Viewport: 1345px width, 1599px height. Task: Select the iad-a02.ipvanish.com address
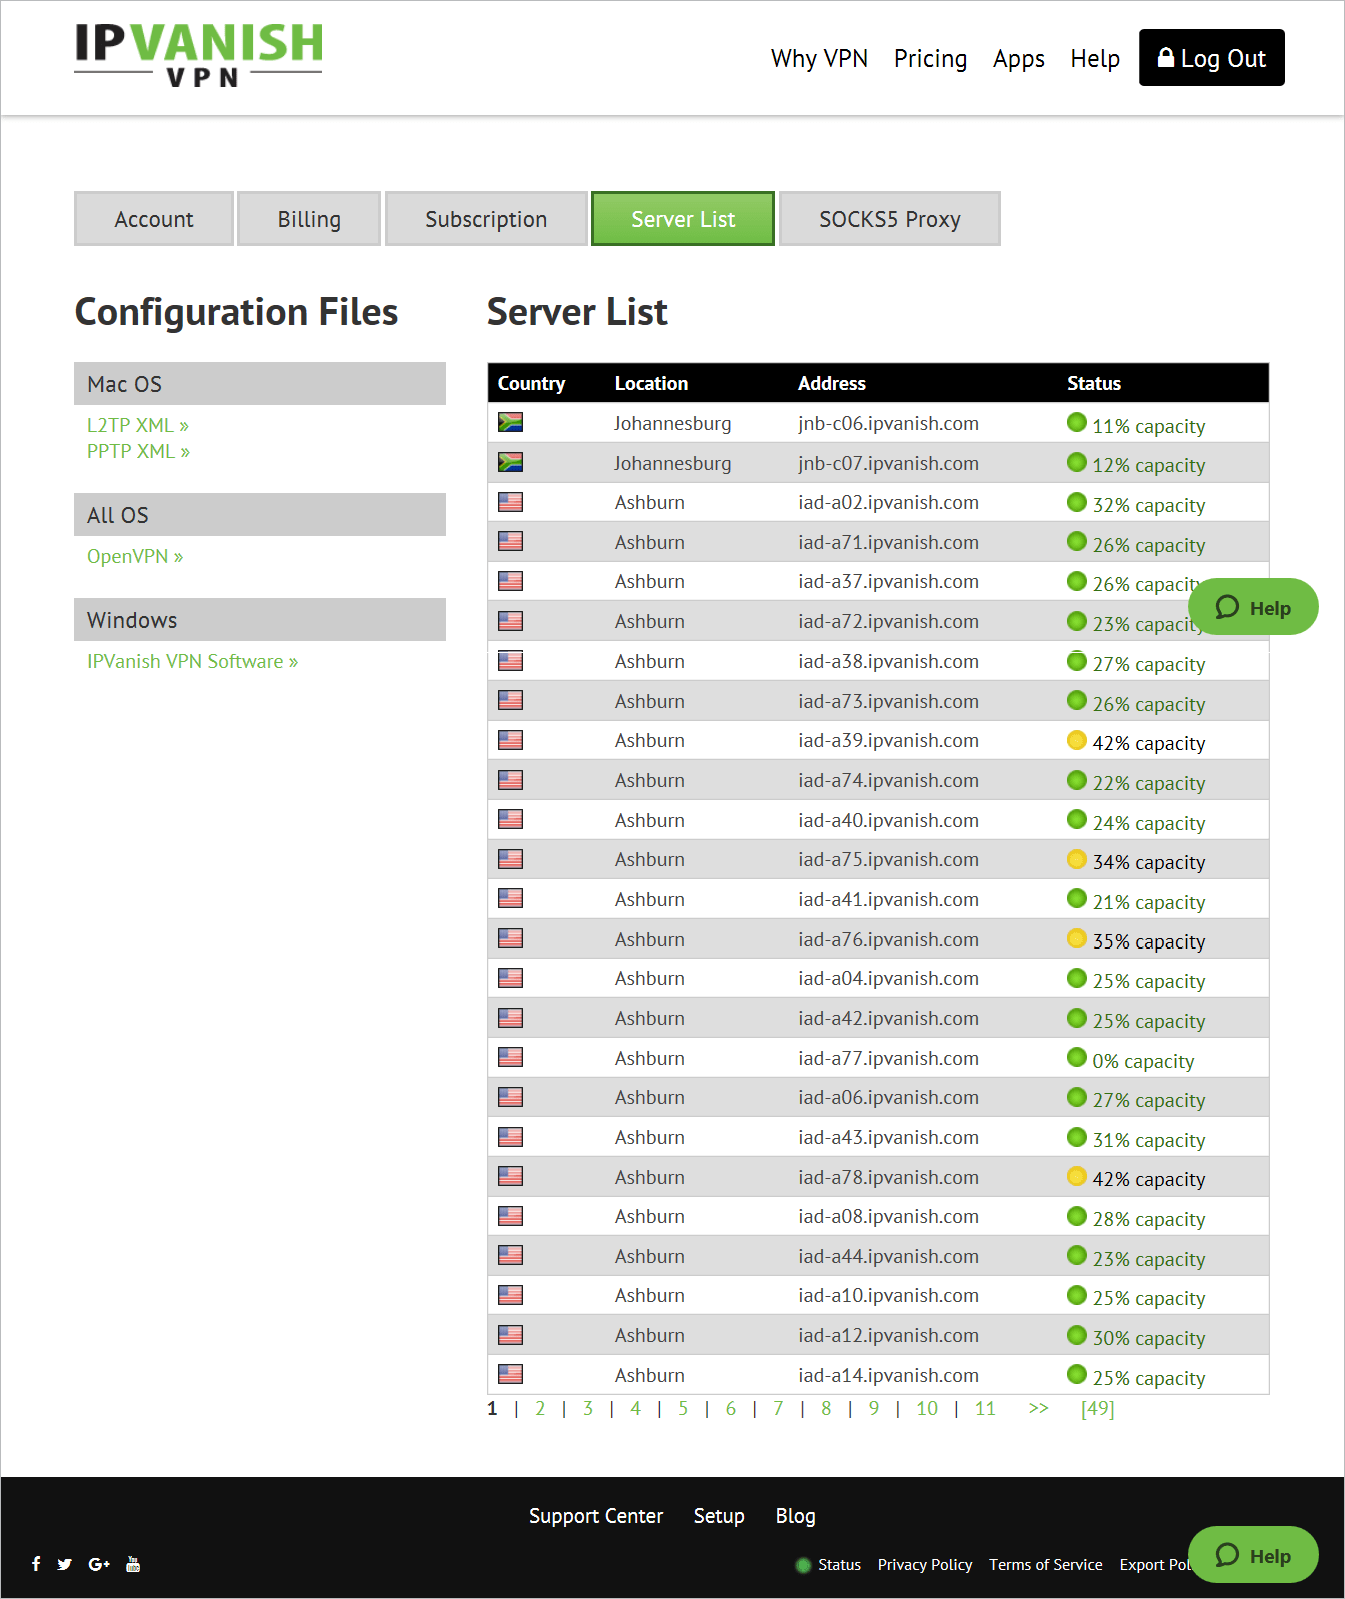pos(888,502)
